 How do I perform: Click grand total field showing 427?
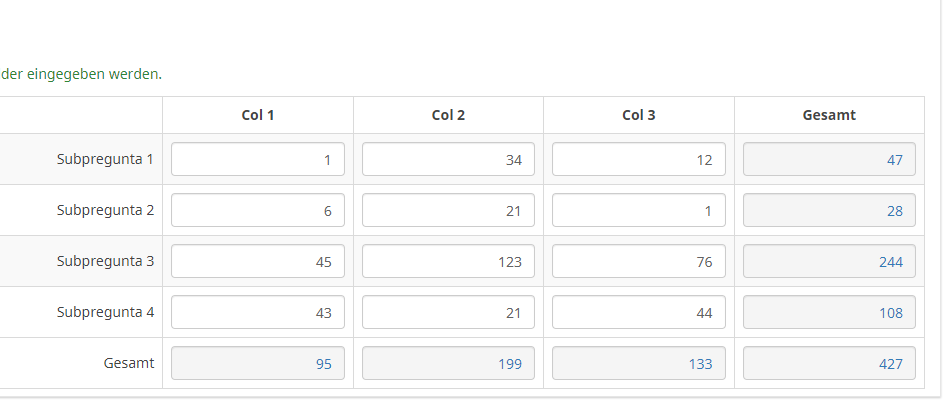point(829,363)
